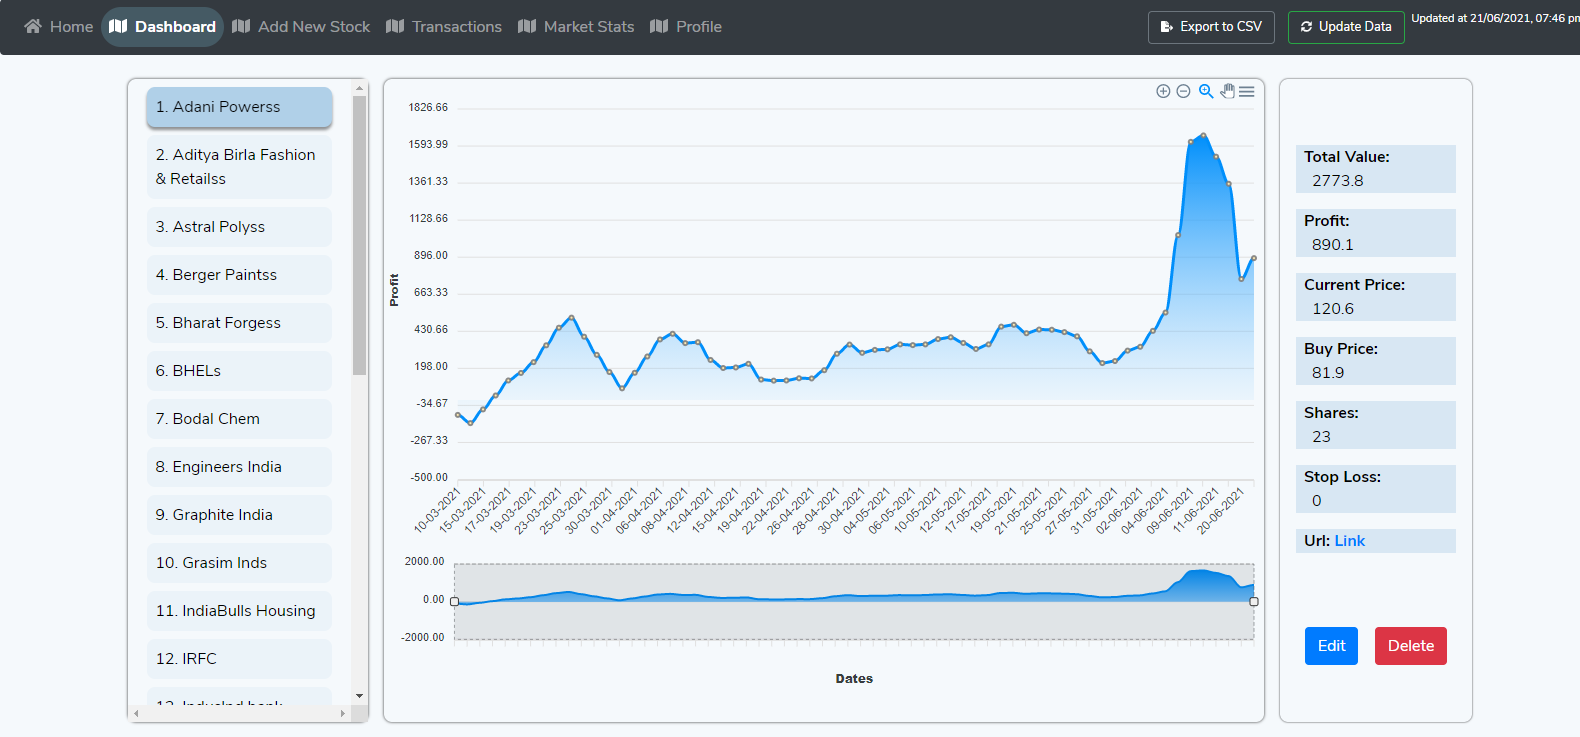Click the Profit 890.1 value
This screenshot has width=1580, height=737.
point(1333,245)
